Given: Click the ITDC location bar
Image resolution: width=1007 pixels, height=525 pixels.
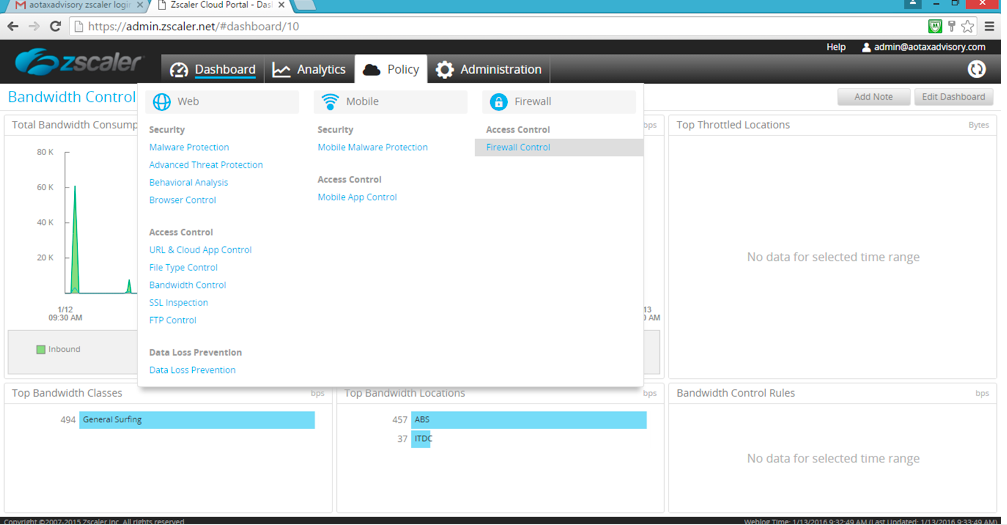Looking at the screenshot, I should tap(421, 439).
